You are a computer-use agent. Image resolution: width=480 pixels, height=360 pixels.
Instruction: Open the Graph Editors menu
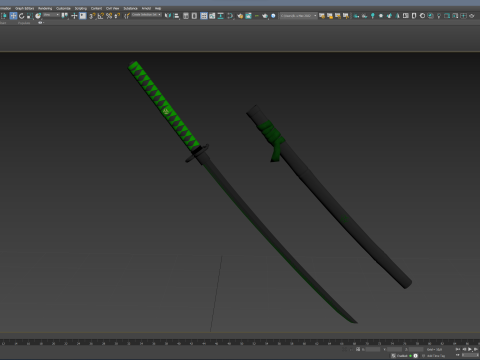(24, 8)
